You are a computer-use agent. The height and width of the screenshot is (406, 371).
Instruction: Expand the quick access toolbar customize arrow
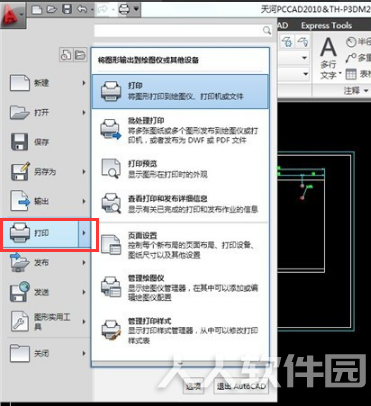pos(136,9)
